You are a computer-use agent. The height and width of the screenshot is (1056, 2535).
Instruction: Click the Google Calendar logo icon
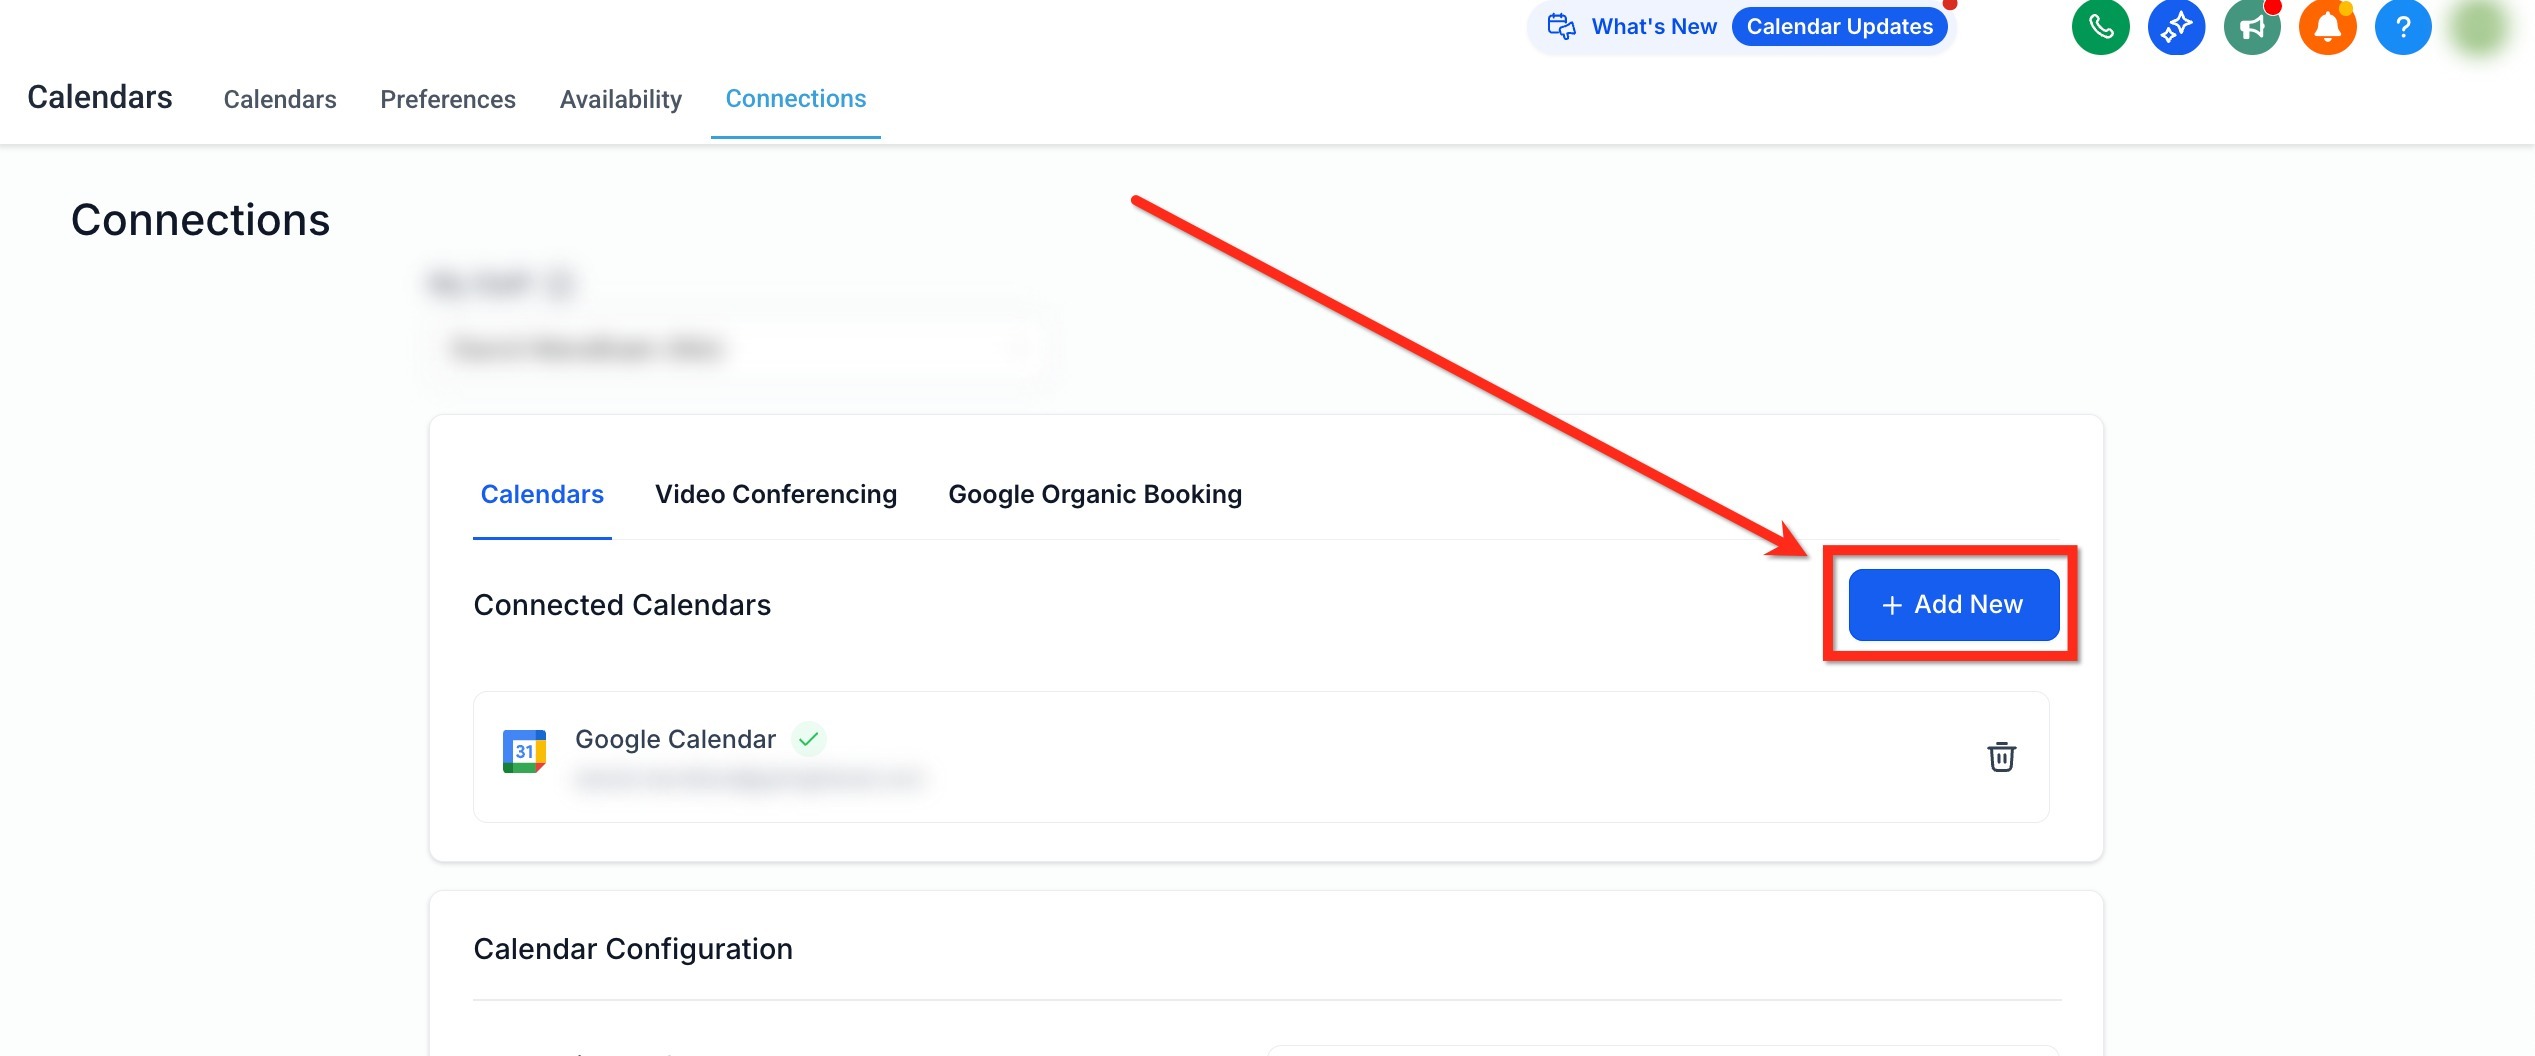coord(524,751)
